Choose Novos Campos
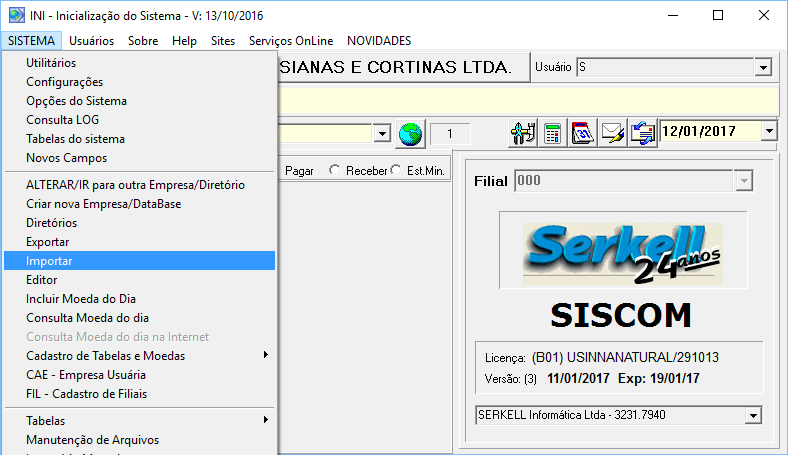The image size is (788, 455). point(140,158)
